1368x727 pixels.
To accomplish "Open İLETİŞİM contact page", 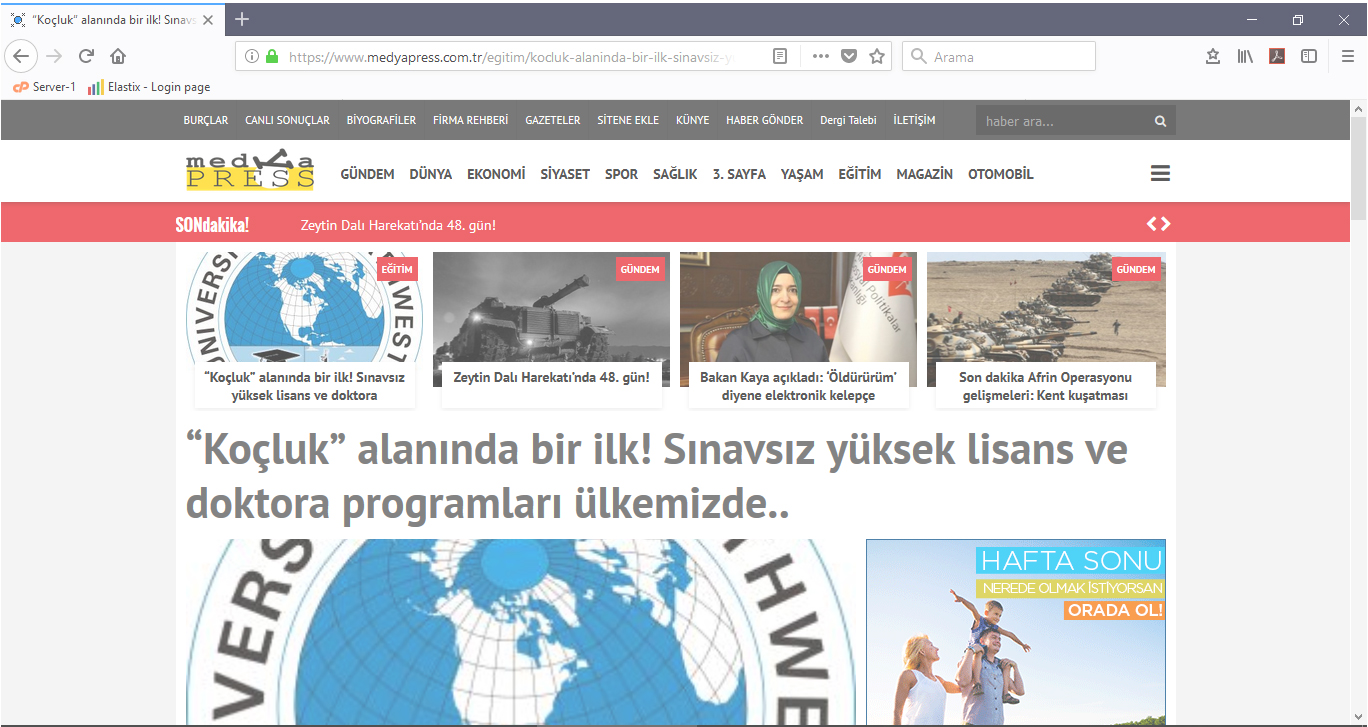I will point(914,120).
